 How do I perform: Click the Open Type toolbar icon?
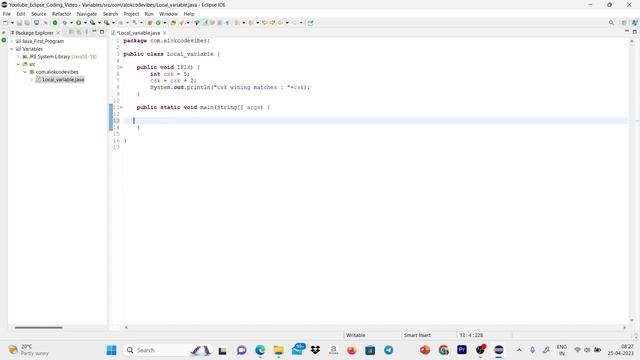(x=173, y=23)
